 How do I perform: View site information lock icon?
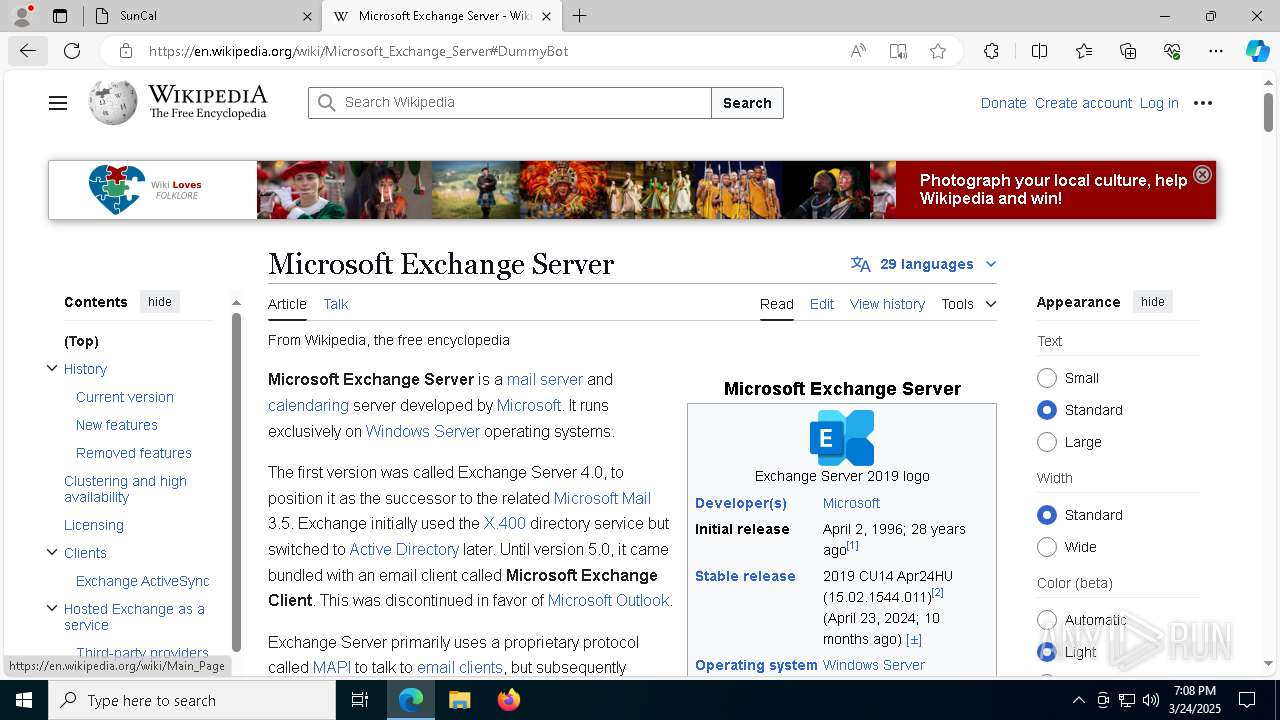coord(125,51)
